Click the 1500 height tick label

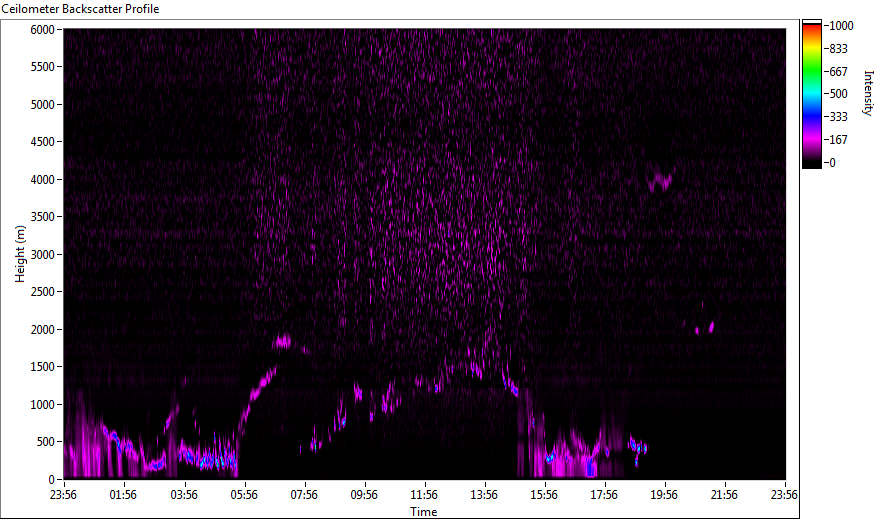43,367
